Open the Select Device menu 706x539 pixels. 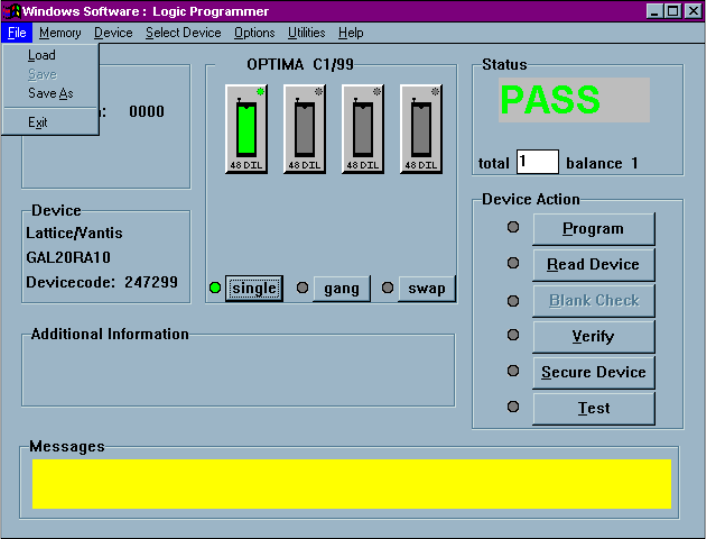[x=183, y=33]
